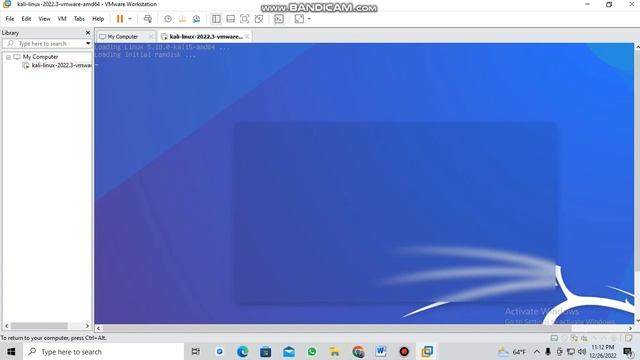Open the Library search filter dropdown
Image resolution: width=640 pixels, height=360 pixels.
(88, 43)
